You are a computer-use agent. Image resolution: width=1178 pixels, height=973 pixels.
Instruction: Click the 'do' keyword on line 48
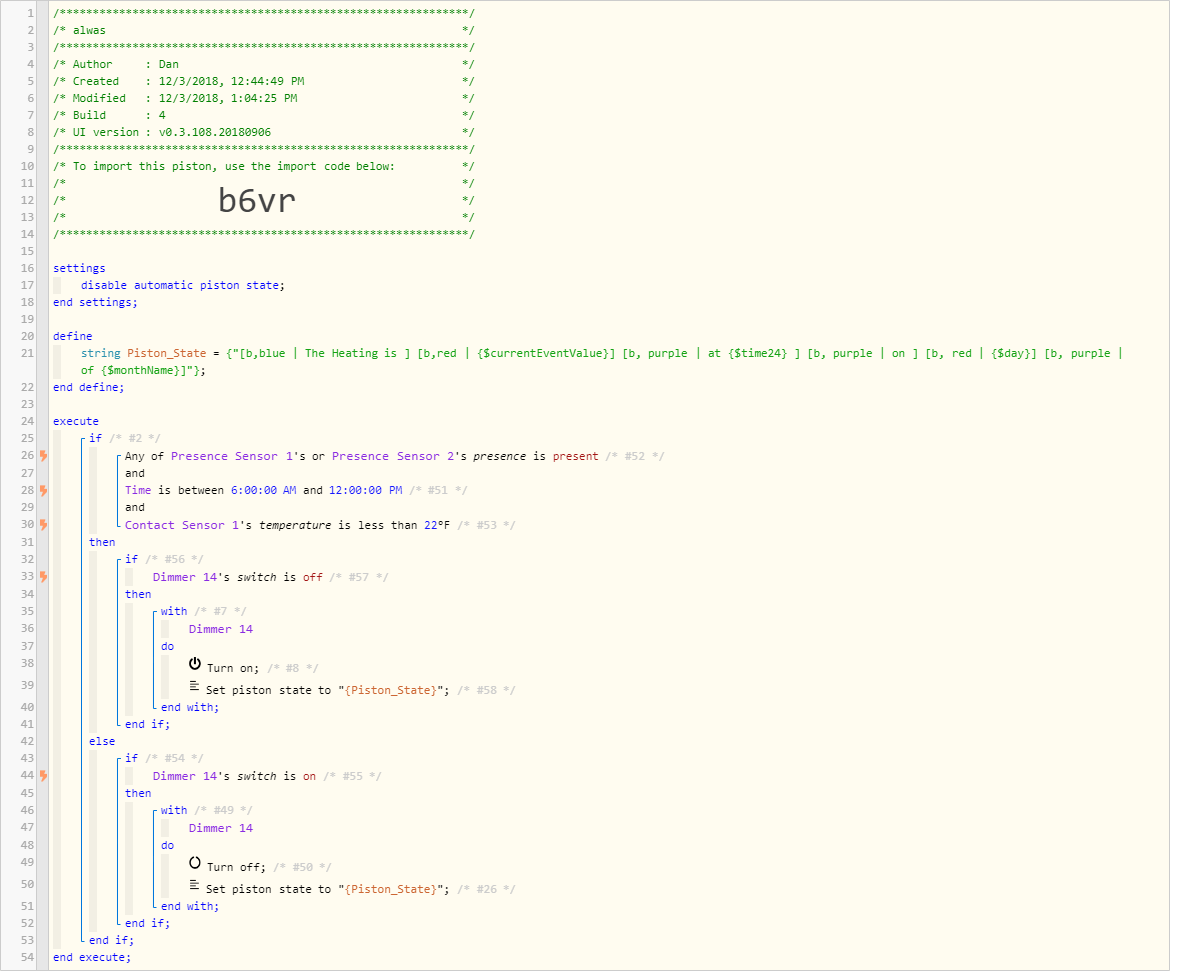click(167, 846)
